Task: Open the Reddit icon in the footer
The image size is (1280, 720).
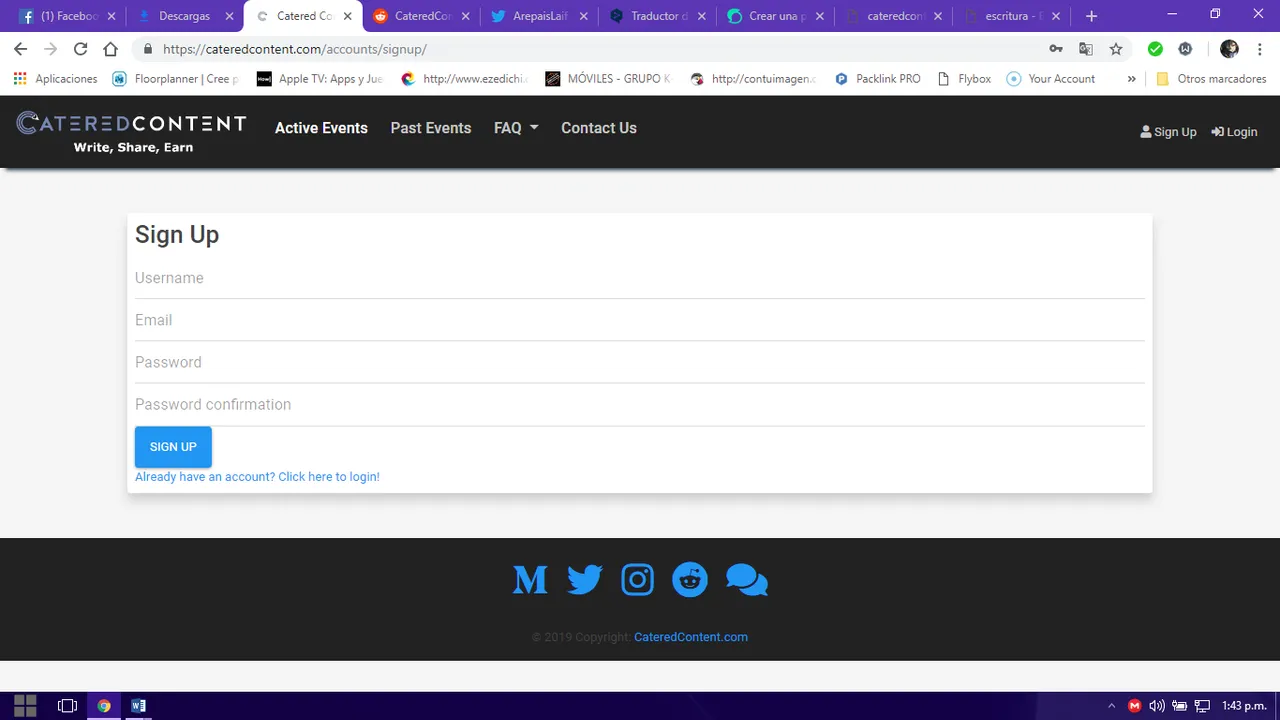Action: [690, 580]
